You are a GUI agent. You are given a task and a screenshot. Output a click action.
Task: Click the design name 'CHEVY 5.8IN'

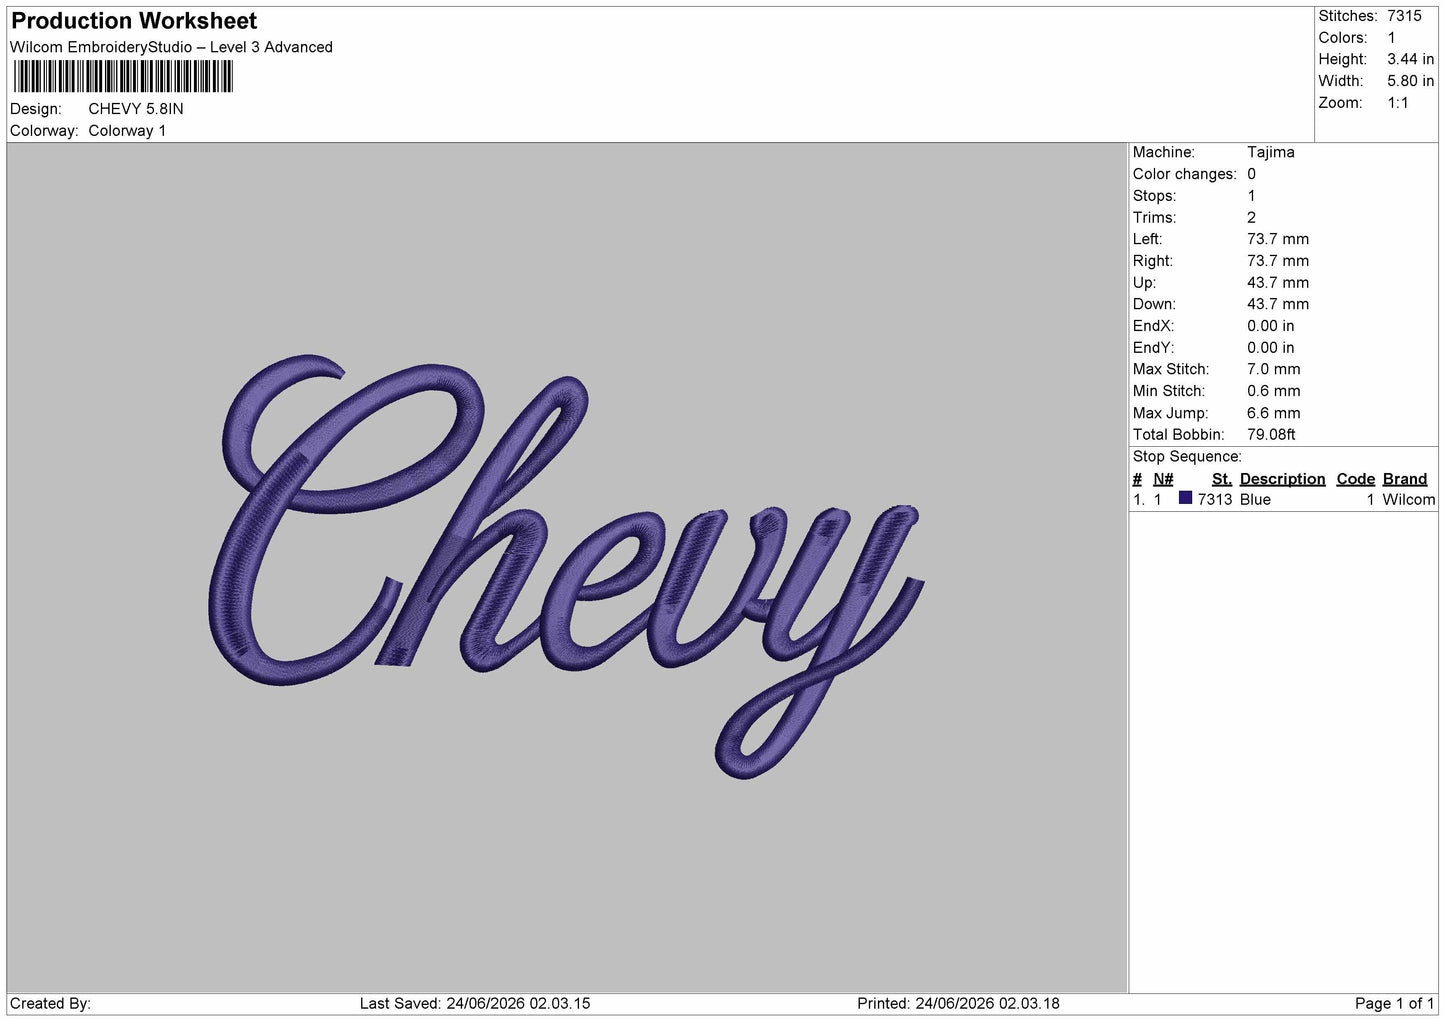[x=136, y=109]
